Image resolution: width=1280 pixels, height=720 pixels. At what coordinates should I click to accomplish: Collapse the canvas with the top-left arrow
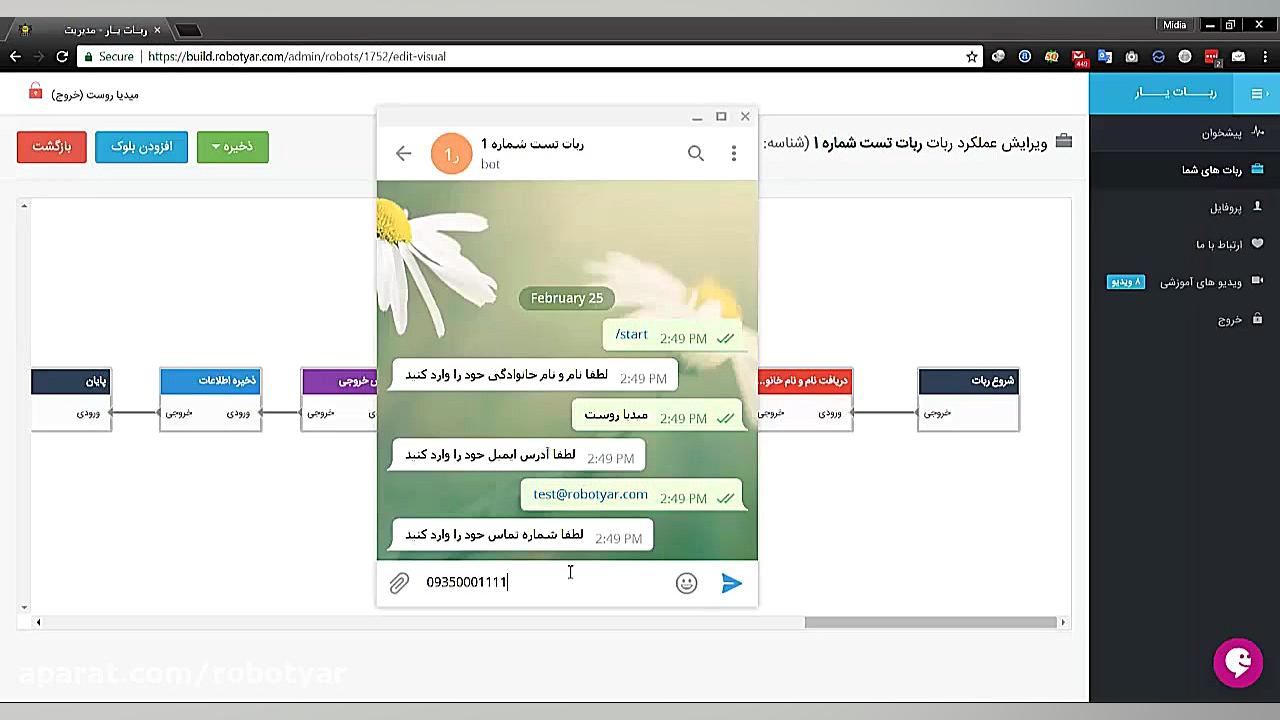(x=23, y=205)
